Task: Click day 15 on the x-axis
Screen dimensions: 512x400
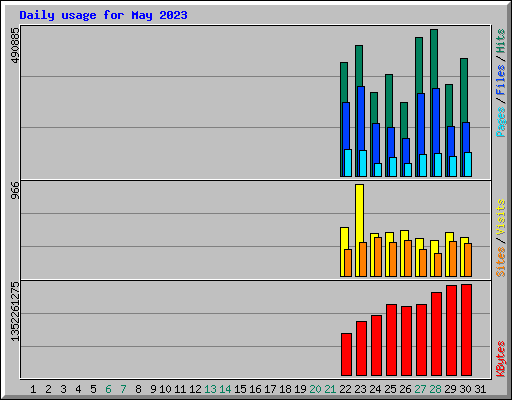Action: click(x=240, y=389)
